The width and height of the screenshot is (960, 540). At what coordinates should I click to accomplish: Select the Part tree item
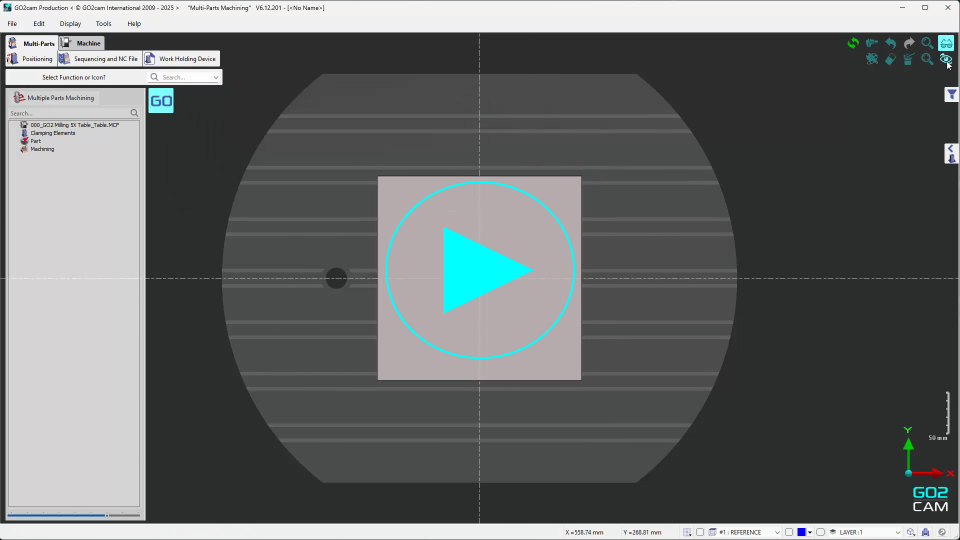coord(36,141)
